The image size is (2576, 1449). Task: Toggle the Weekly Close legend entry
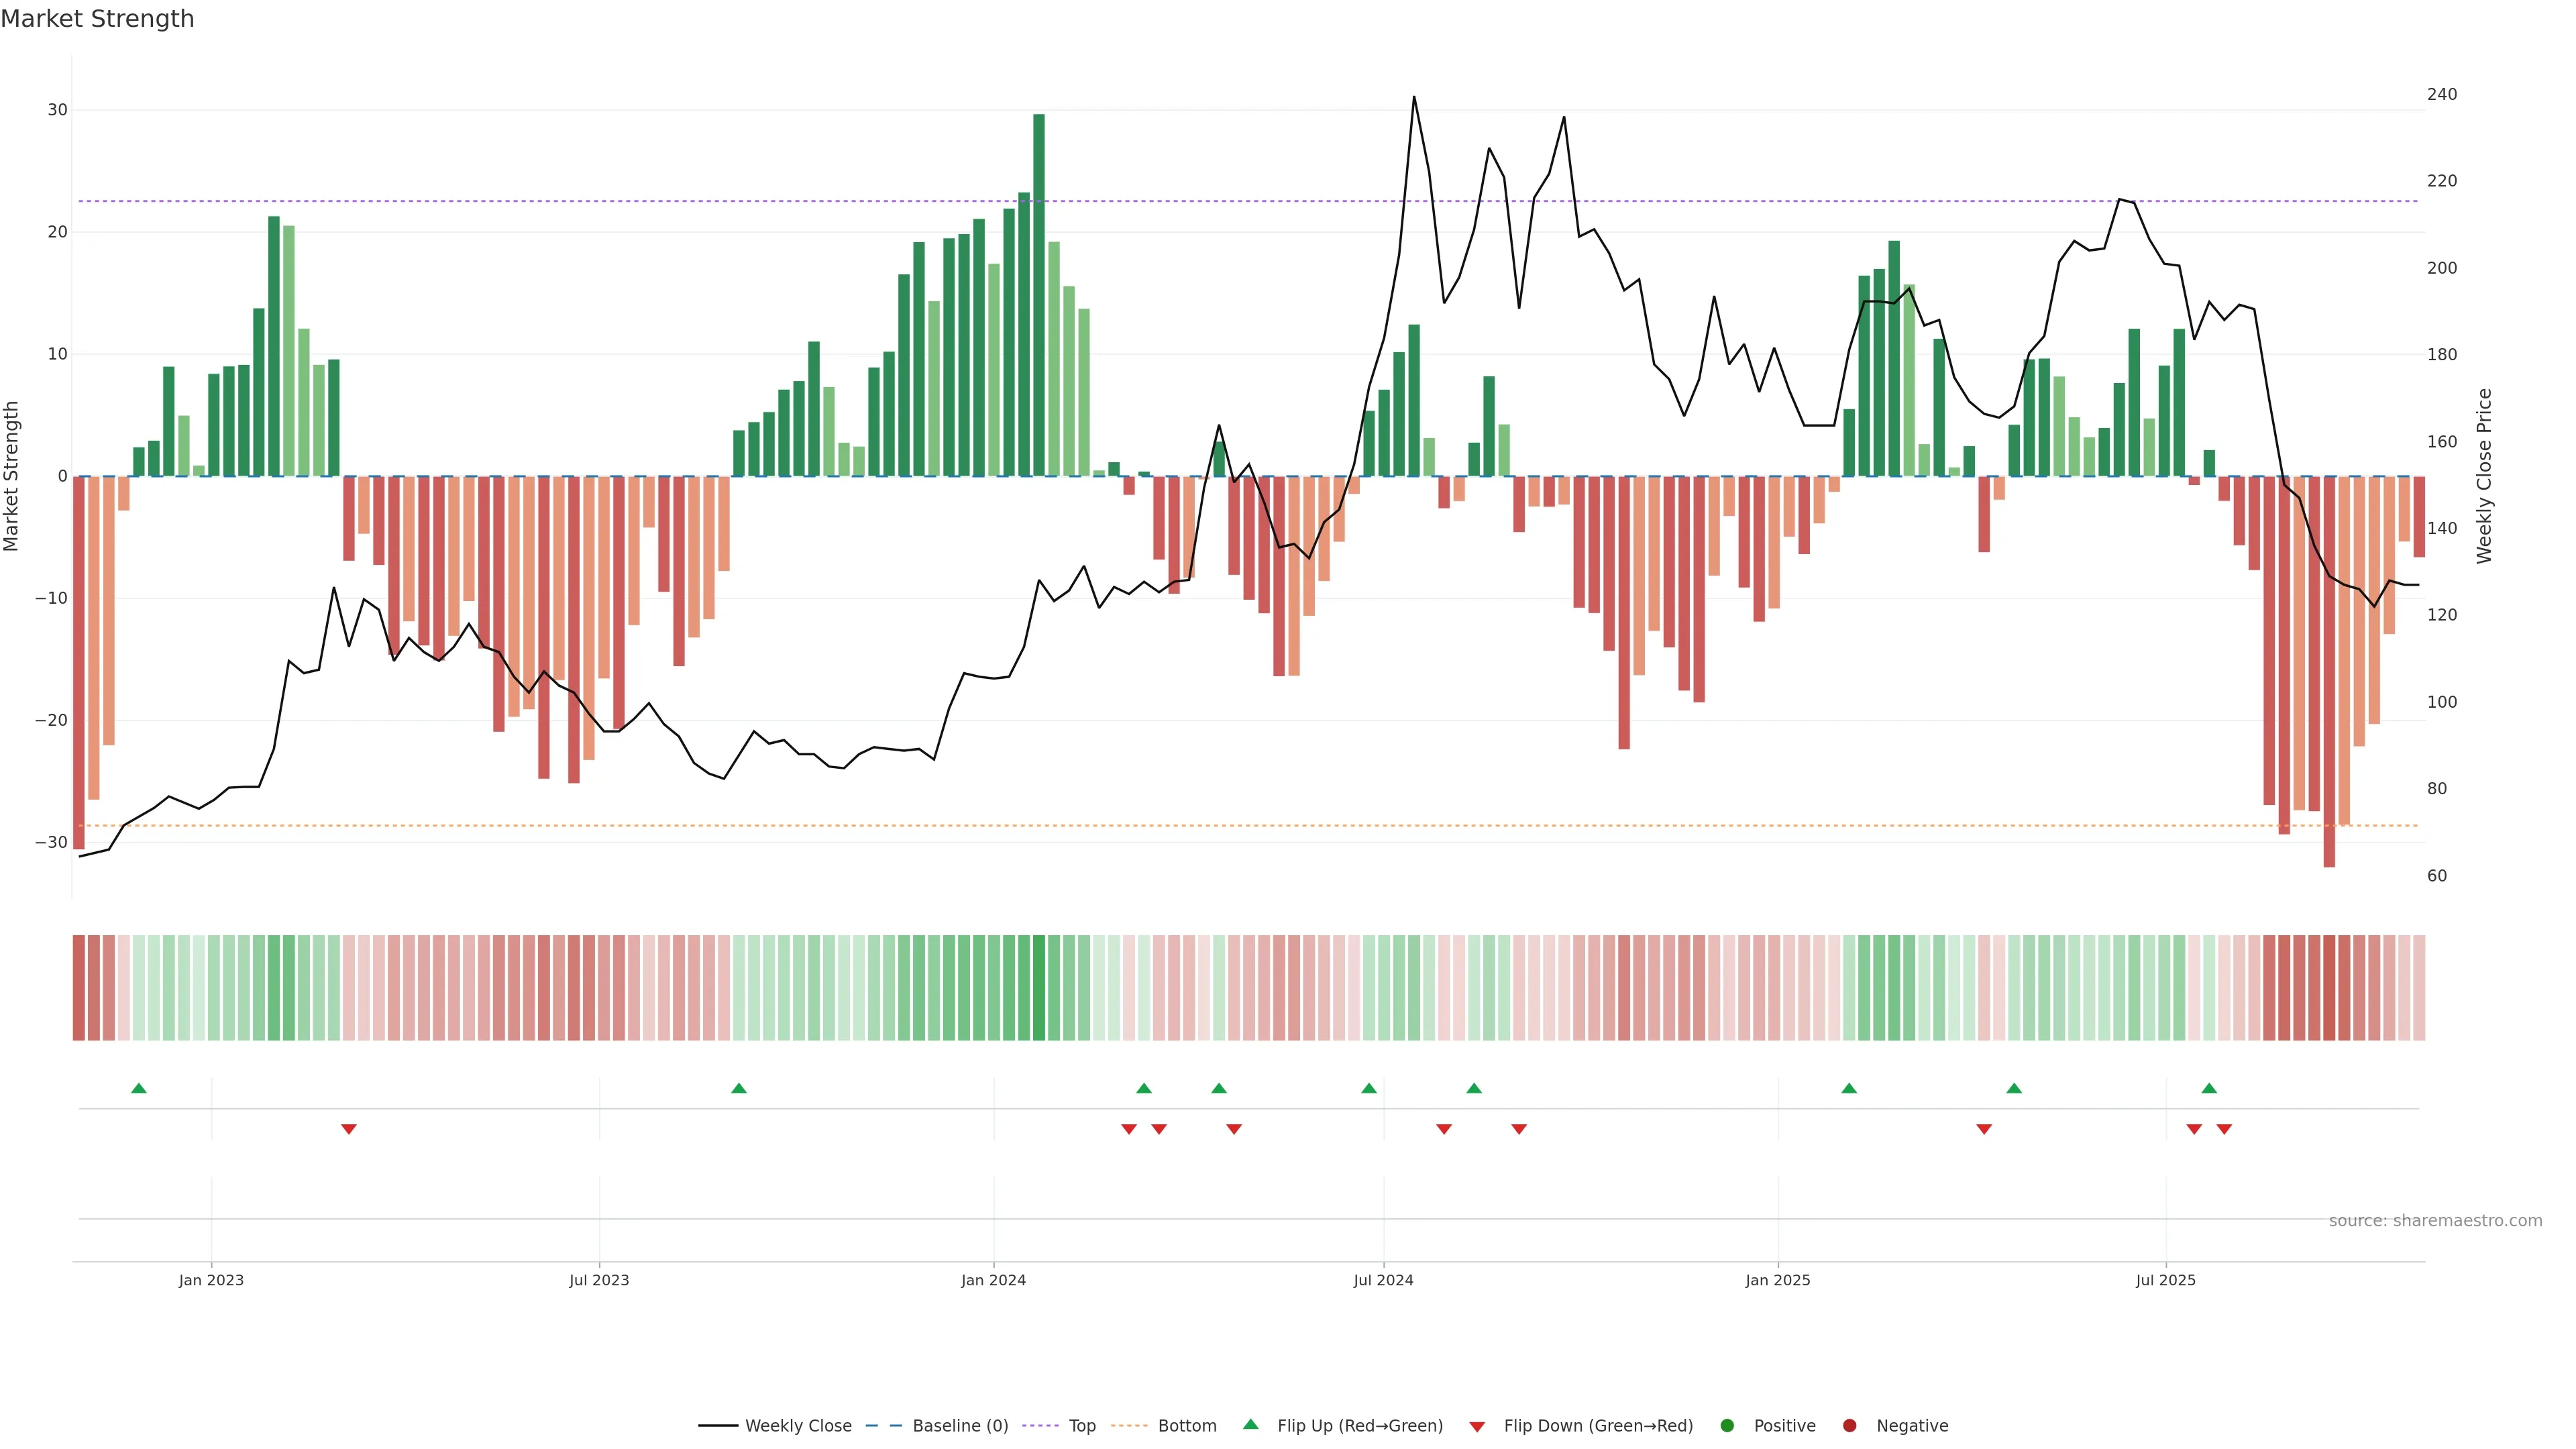(x=797, y=1426)
